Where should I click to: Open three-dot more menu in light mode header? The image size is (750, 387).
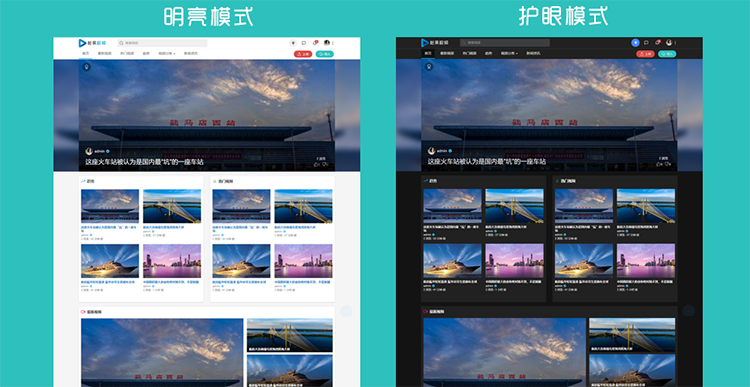click(x=333, y=43)
